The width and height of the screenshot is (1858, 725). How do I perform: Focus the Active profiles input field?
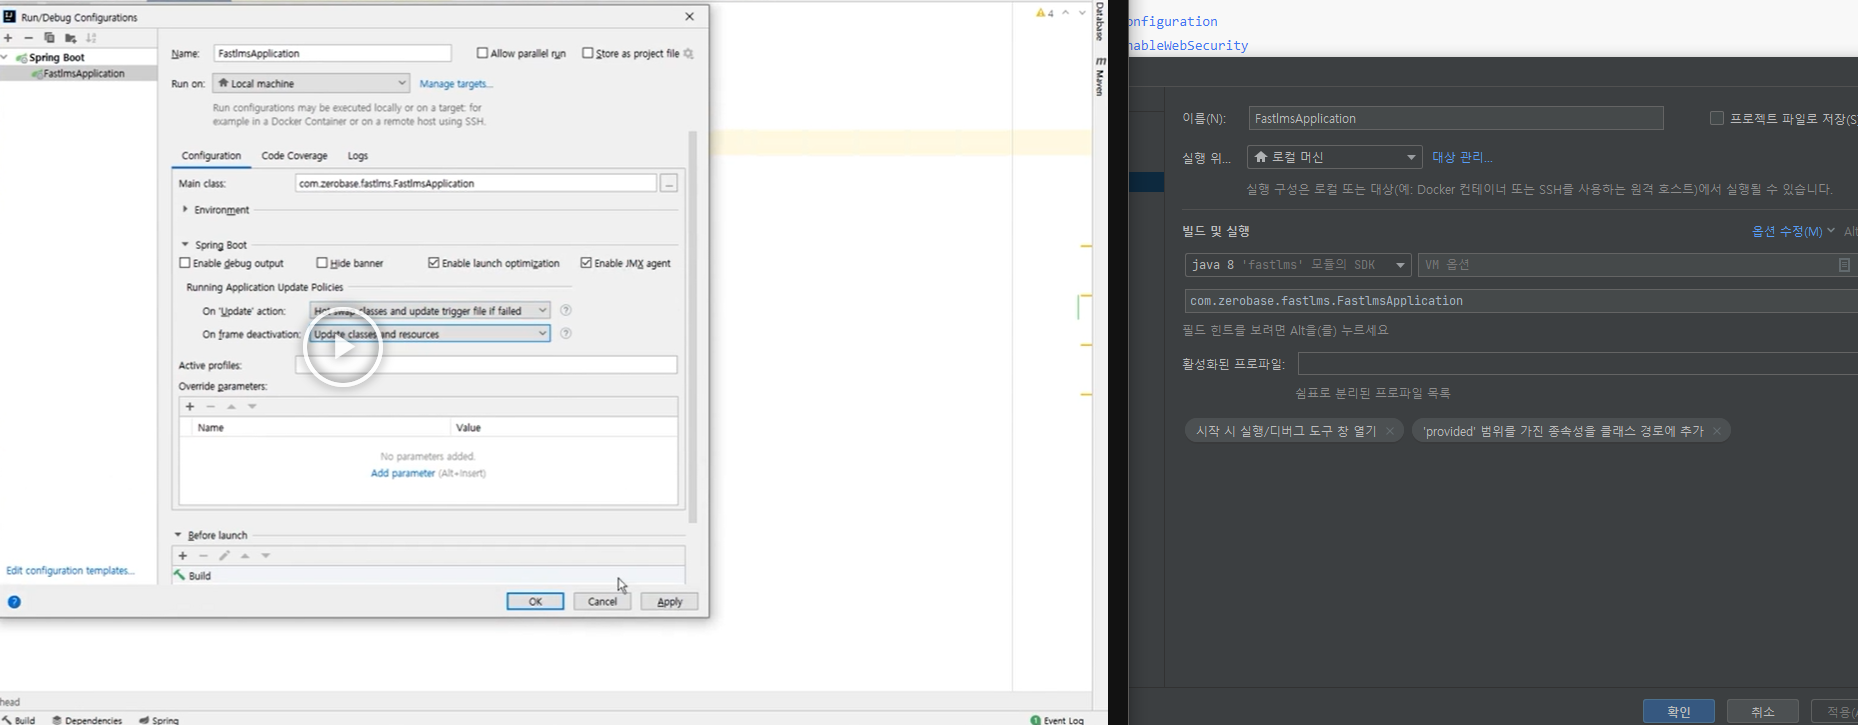[x=486, y=365]
